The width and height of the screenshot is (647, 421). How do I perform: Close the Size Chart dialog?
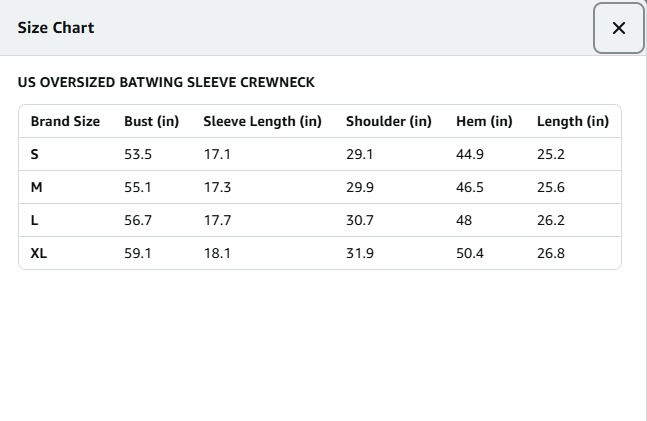click(618, 28)
